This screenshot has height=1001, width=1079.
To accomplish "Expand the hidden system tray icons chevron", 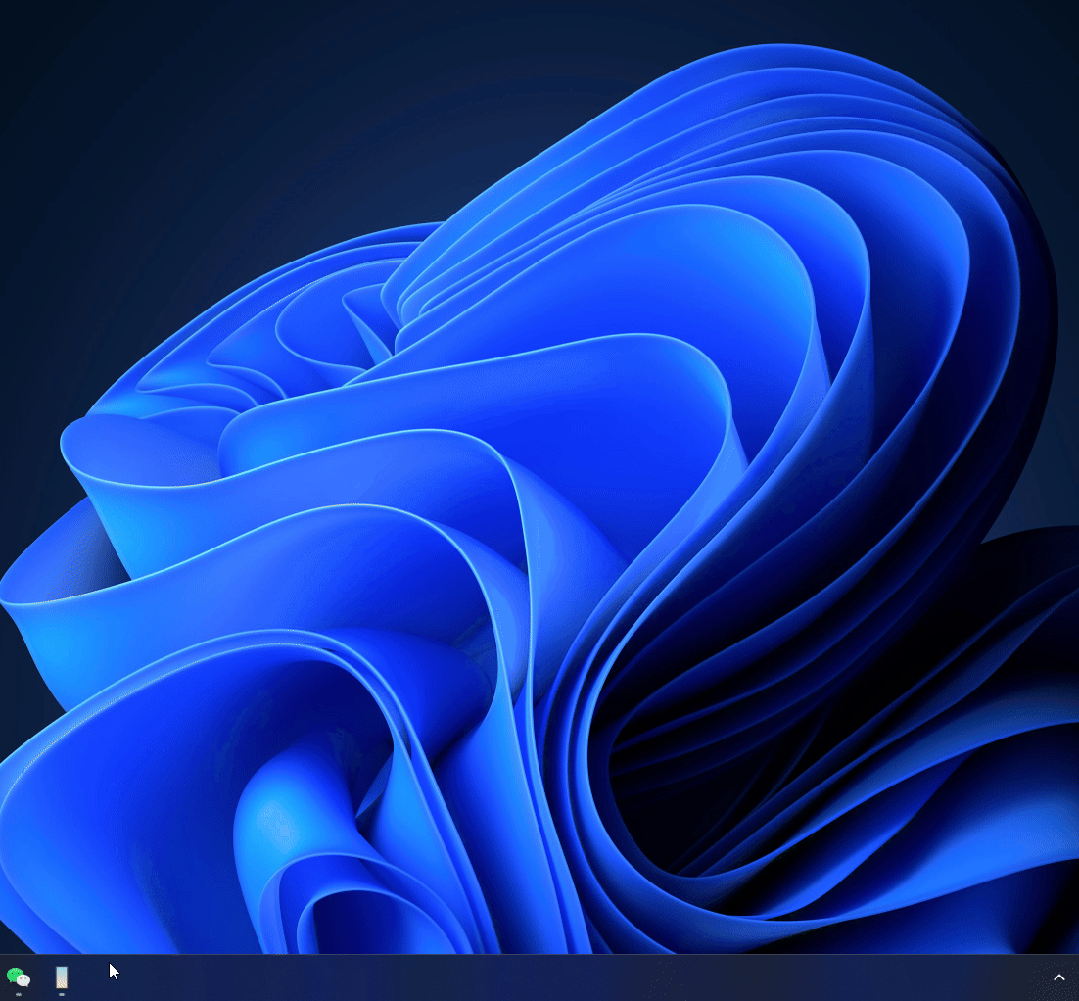I will click(x=1059, y=978).
